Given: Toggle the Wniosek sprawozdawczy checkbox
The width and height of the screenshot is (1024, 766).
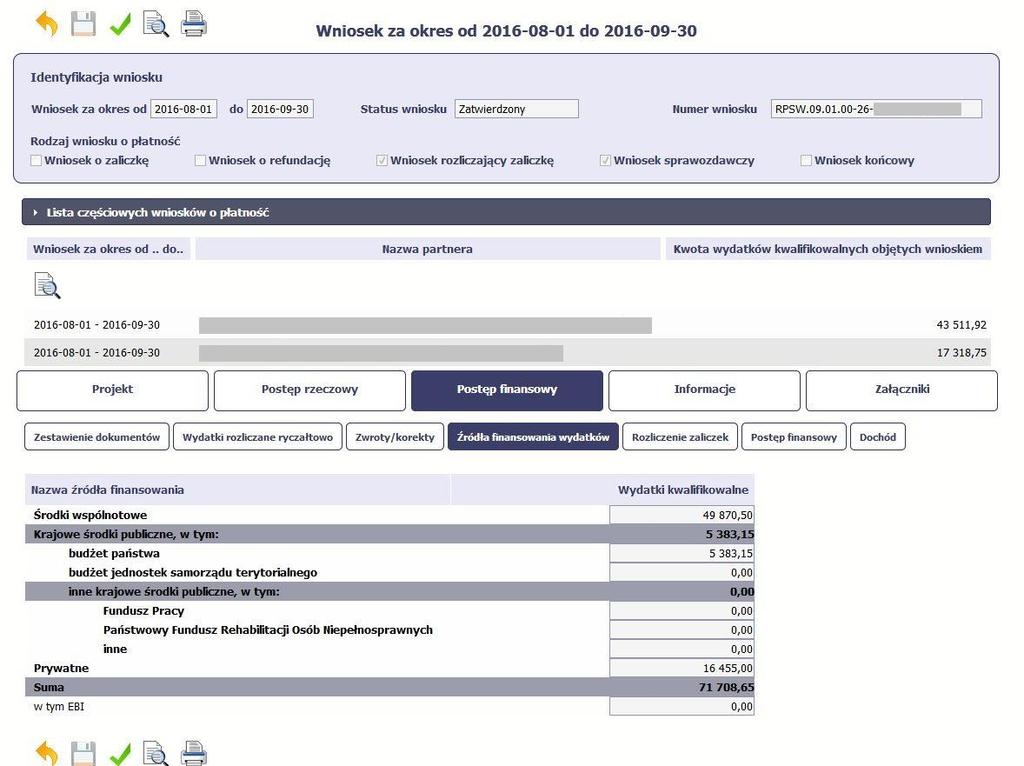Looking at the screenshot, I should tap(605, 161).
